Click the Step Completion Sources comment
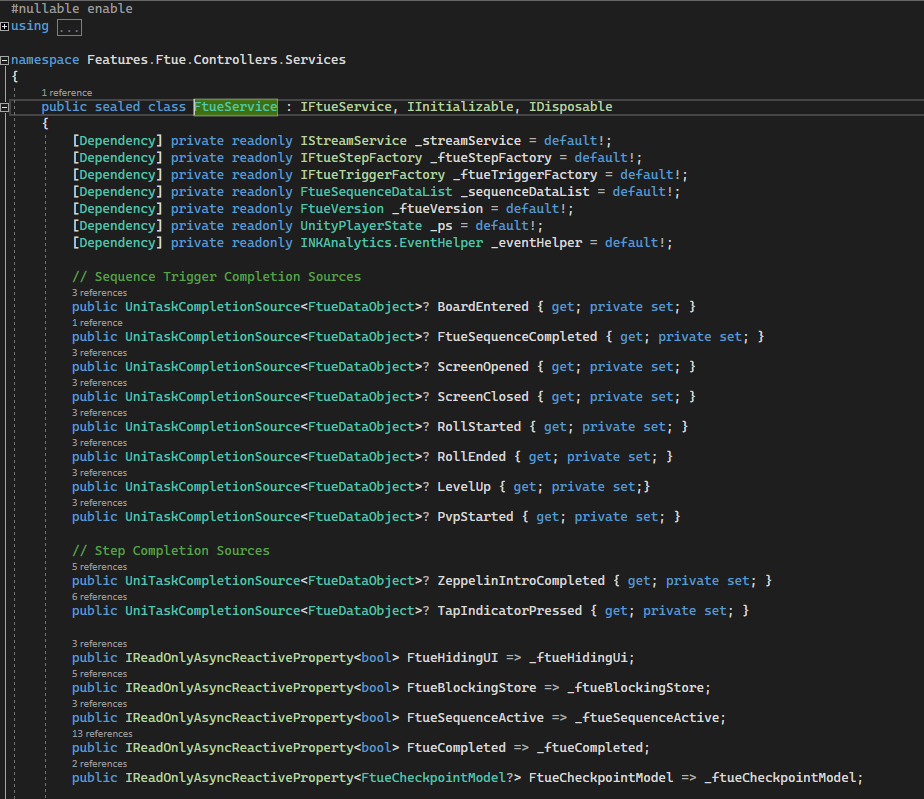 (x=171, y=551)
